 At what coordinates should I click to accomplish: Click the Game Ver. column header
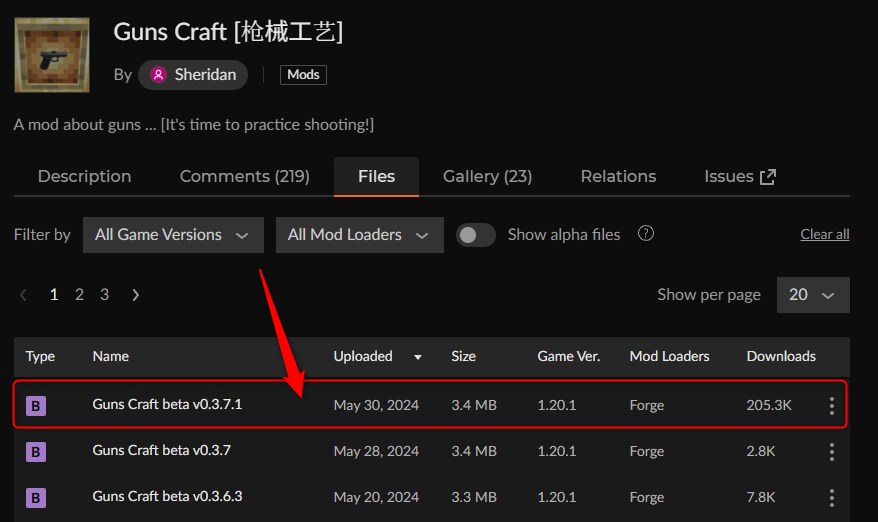coord(569,356)
